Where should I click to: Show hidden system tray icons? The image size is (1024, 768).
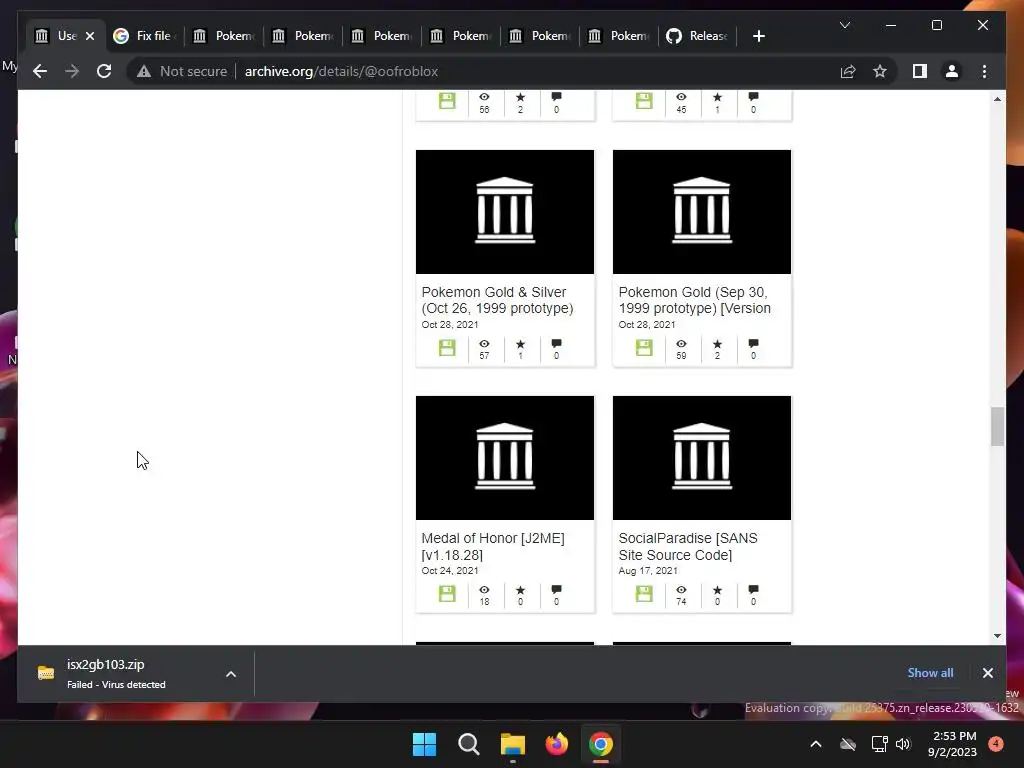coord(816,744)
